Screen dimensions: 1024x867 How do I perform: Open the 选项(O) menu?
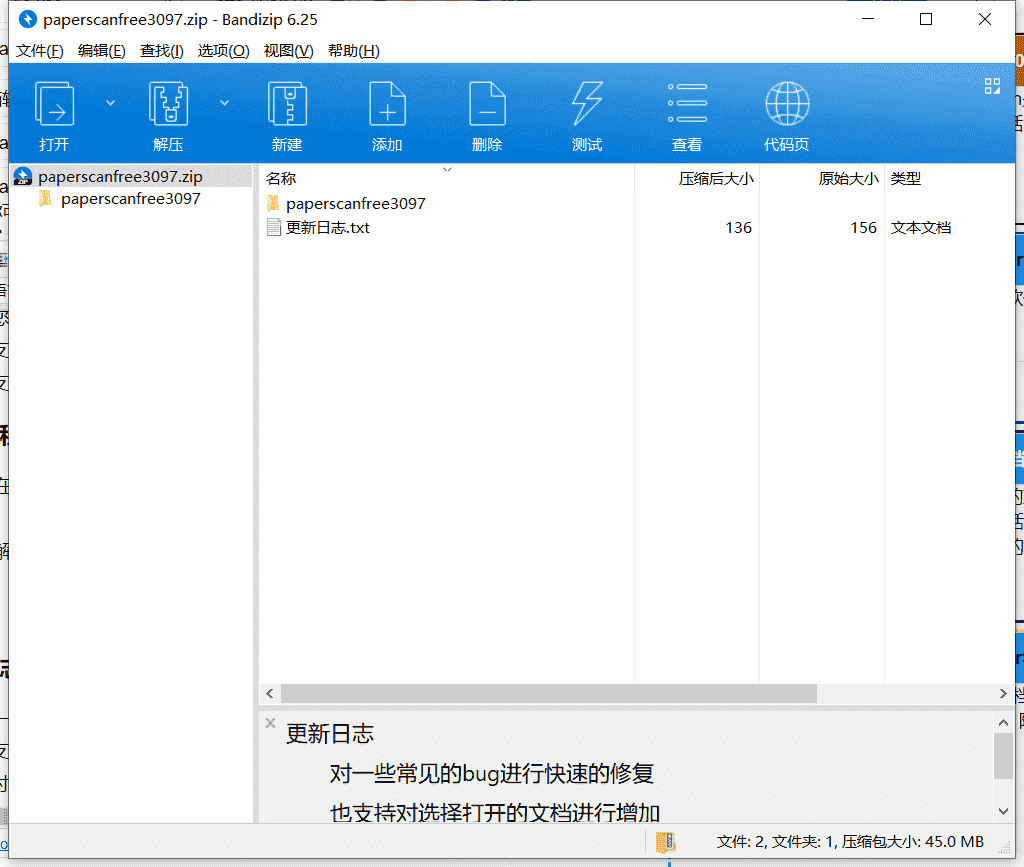(x=223, y=51)
